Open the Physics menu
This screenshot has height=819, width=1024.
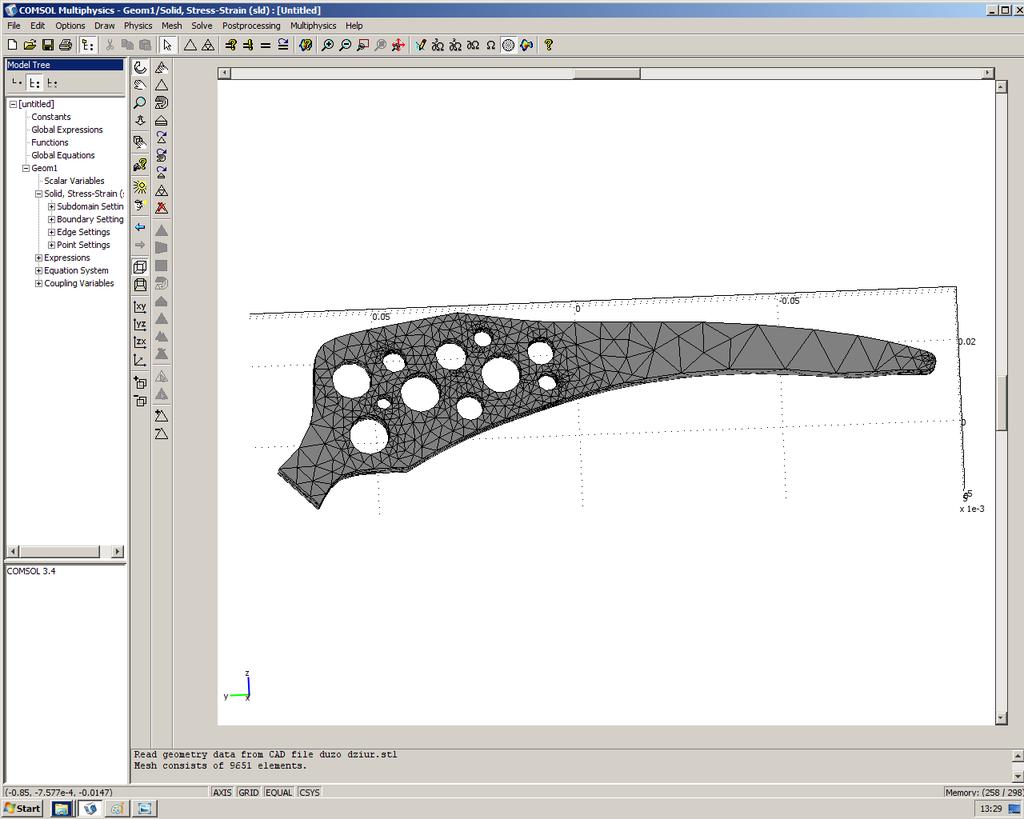point(138,25)
